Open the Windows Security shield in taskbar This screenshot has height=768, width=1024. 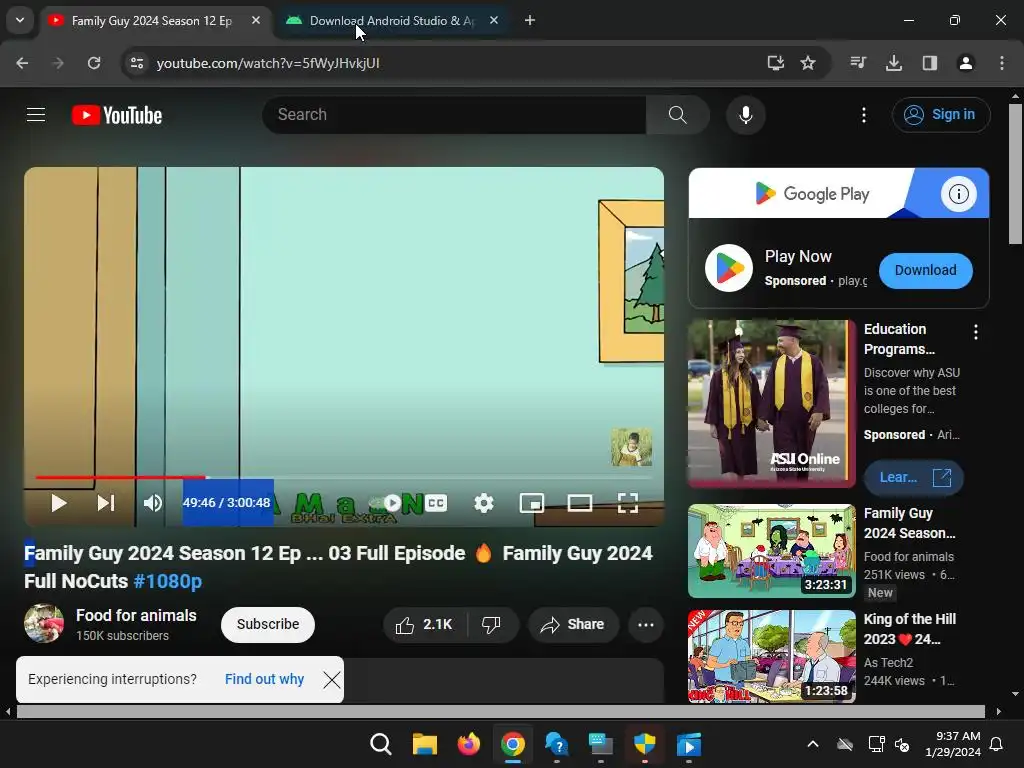click(x=645, y=744)
